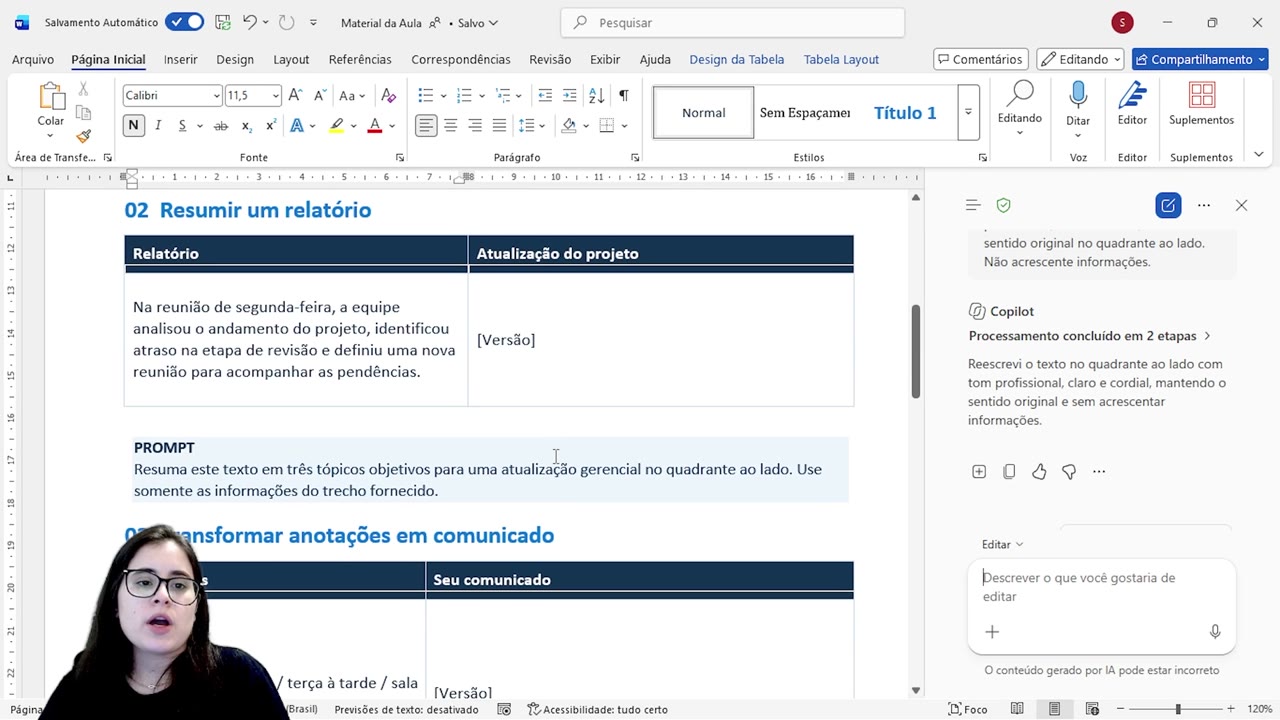Show paragraph marks (pilcrow)
Viewport: 1280px width, 720px height.
(x=623, y=95)
